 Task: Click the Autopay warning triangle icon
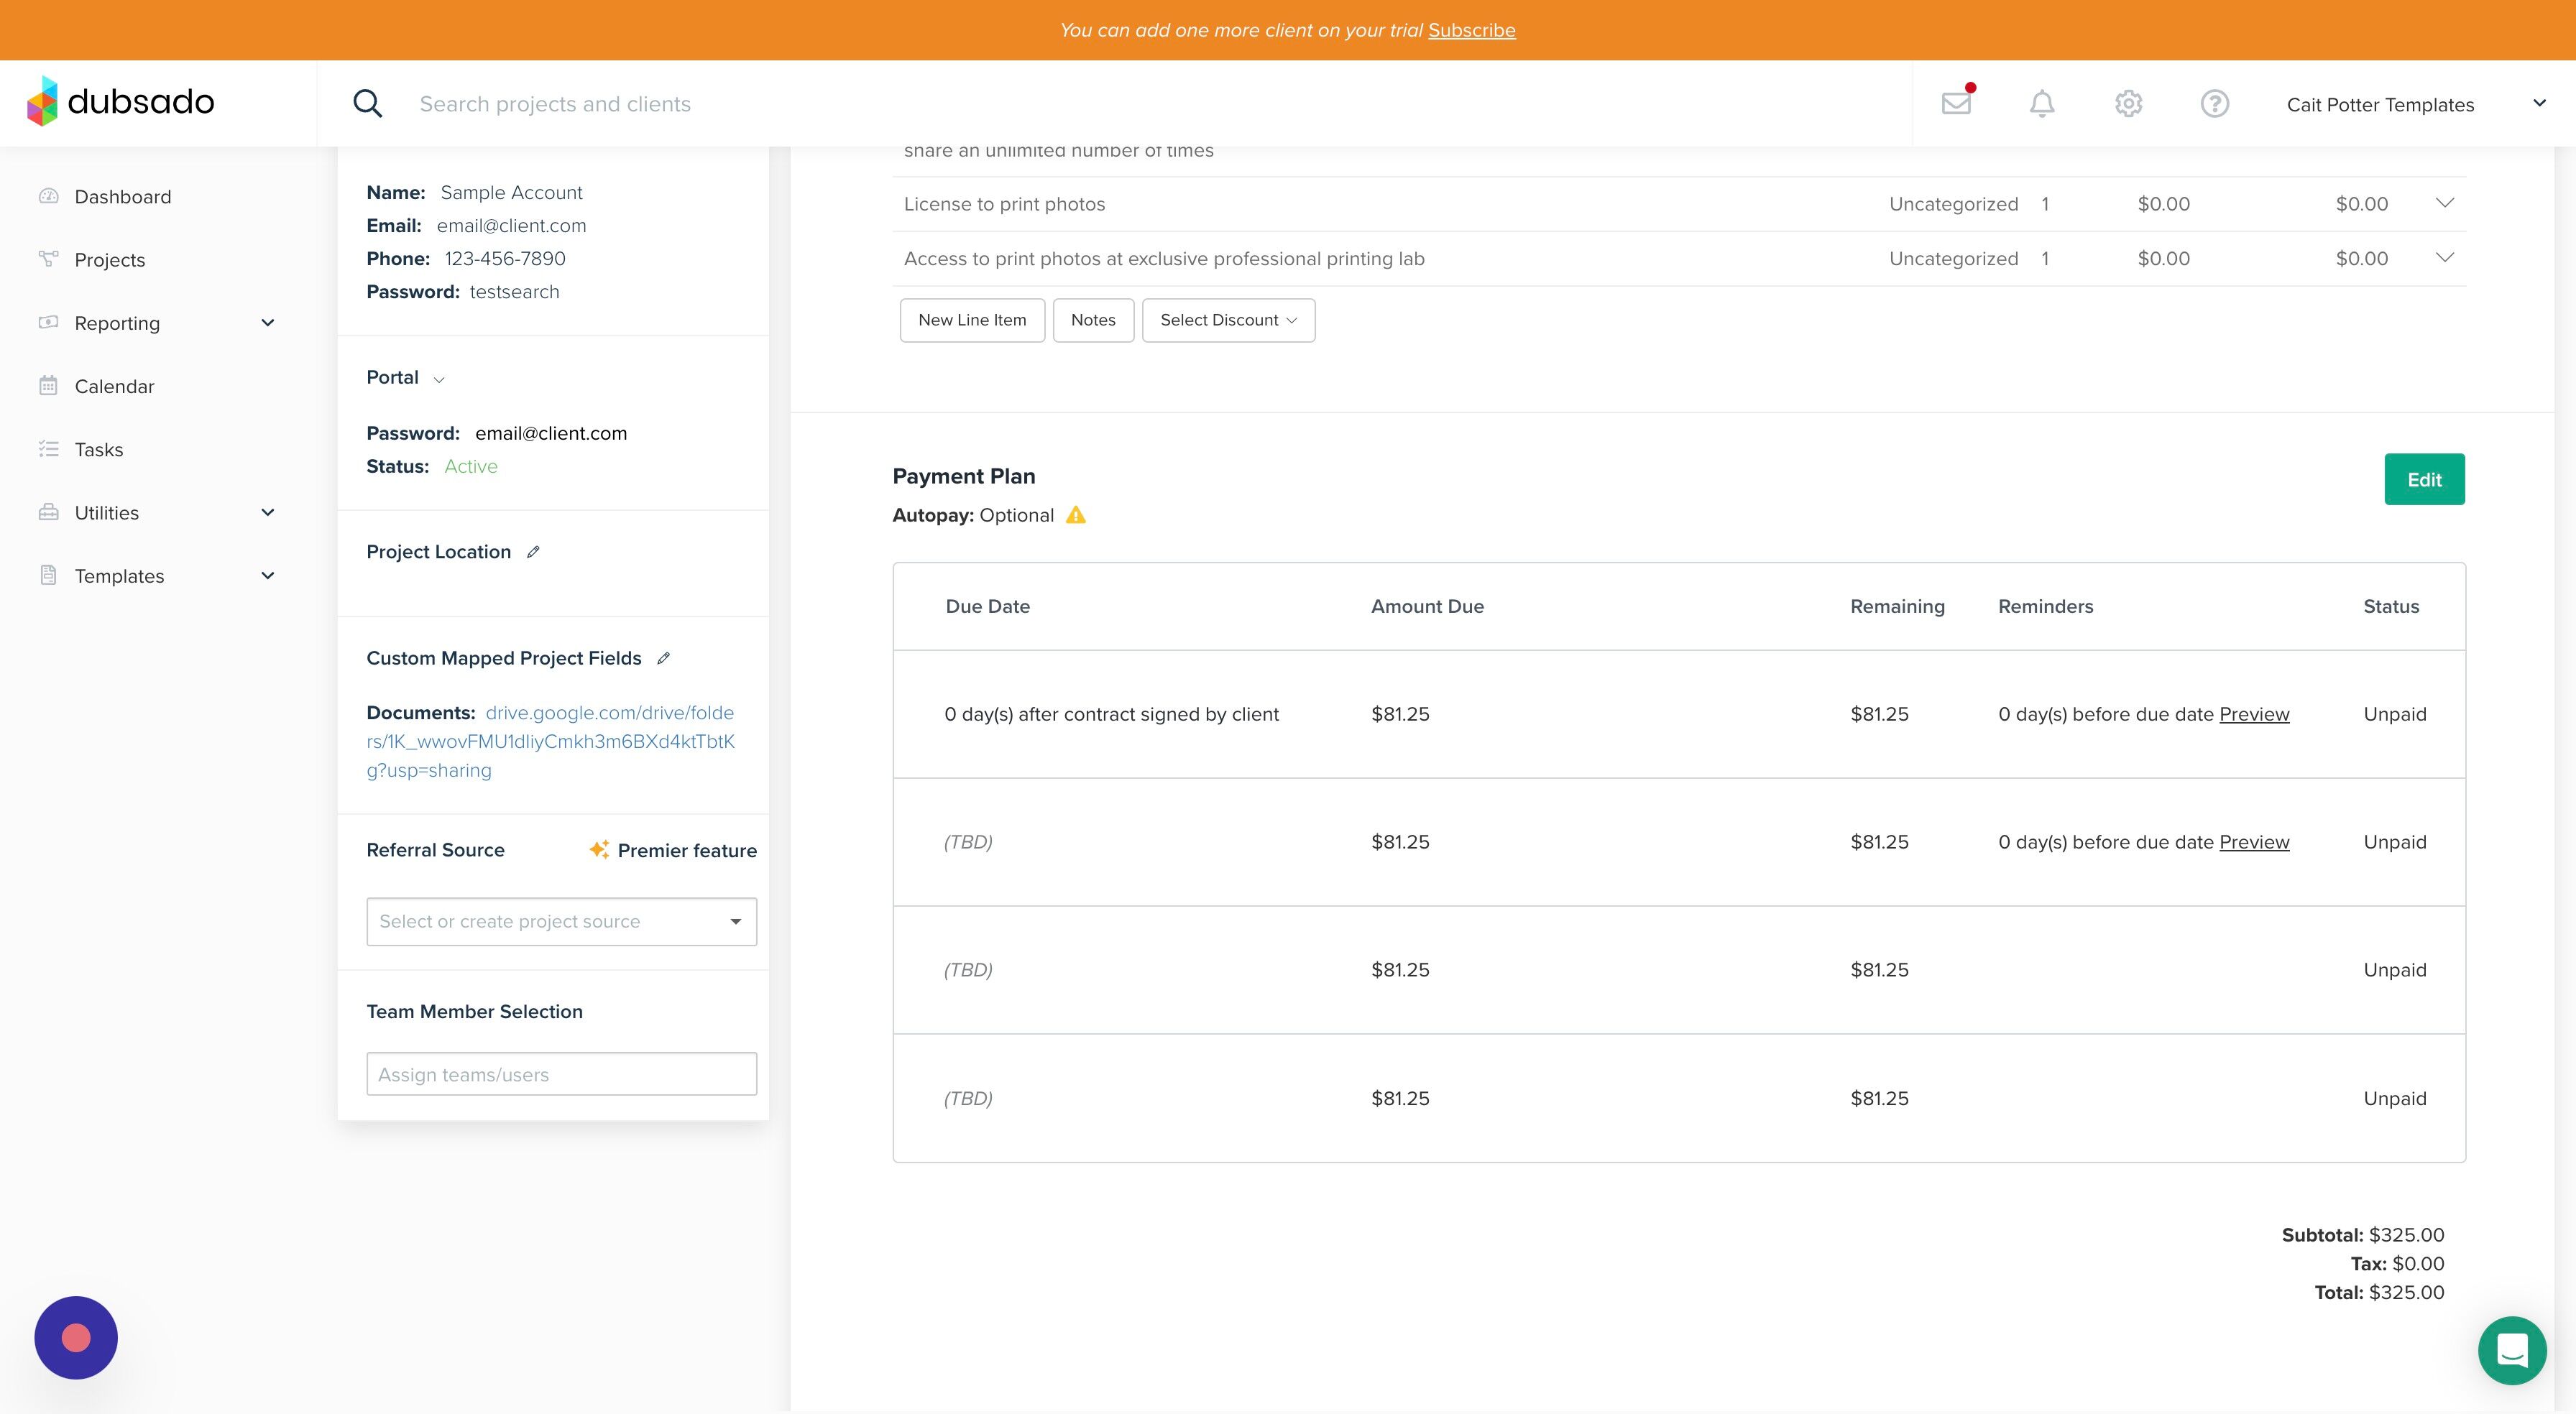click(x=1076, y=515)
